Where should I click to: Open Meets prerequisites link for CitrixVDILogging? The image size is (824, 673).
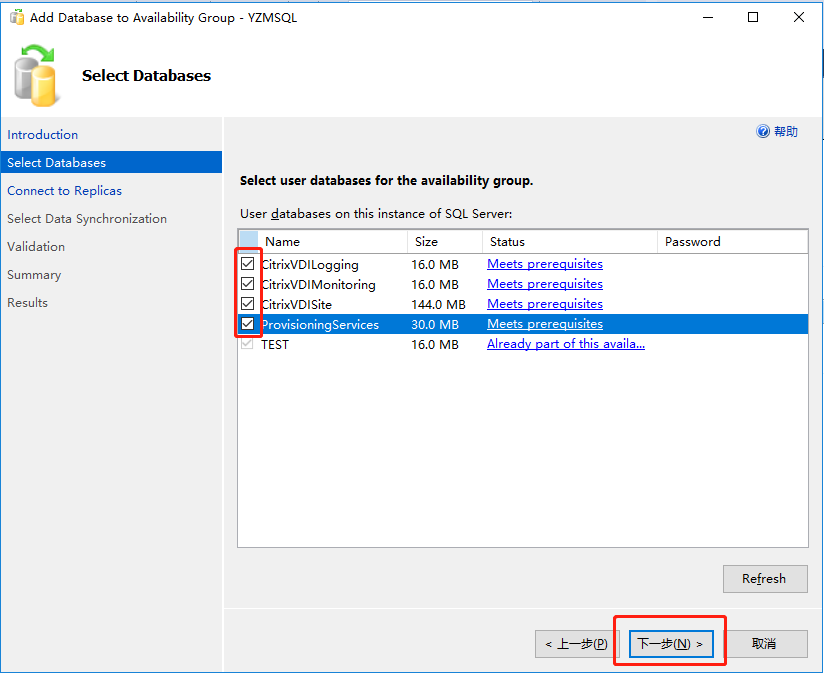545,265
